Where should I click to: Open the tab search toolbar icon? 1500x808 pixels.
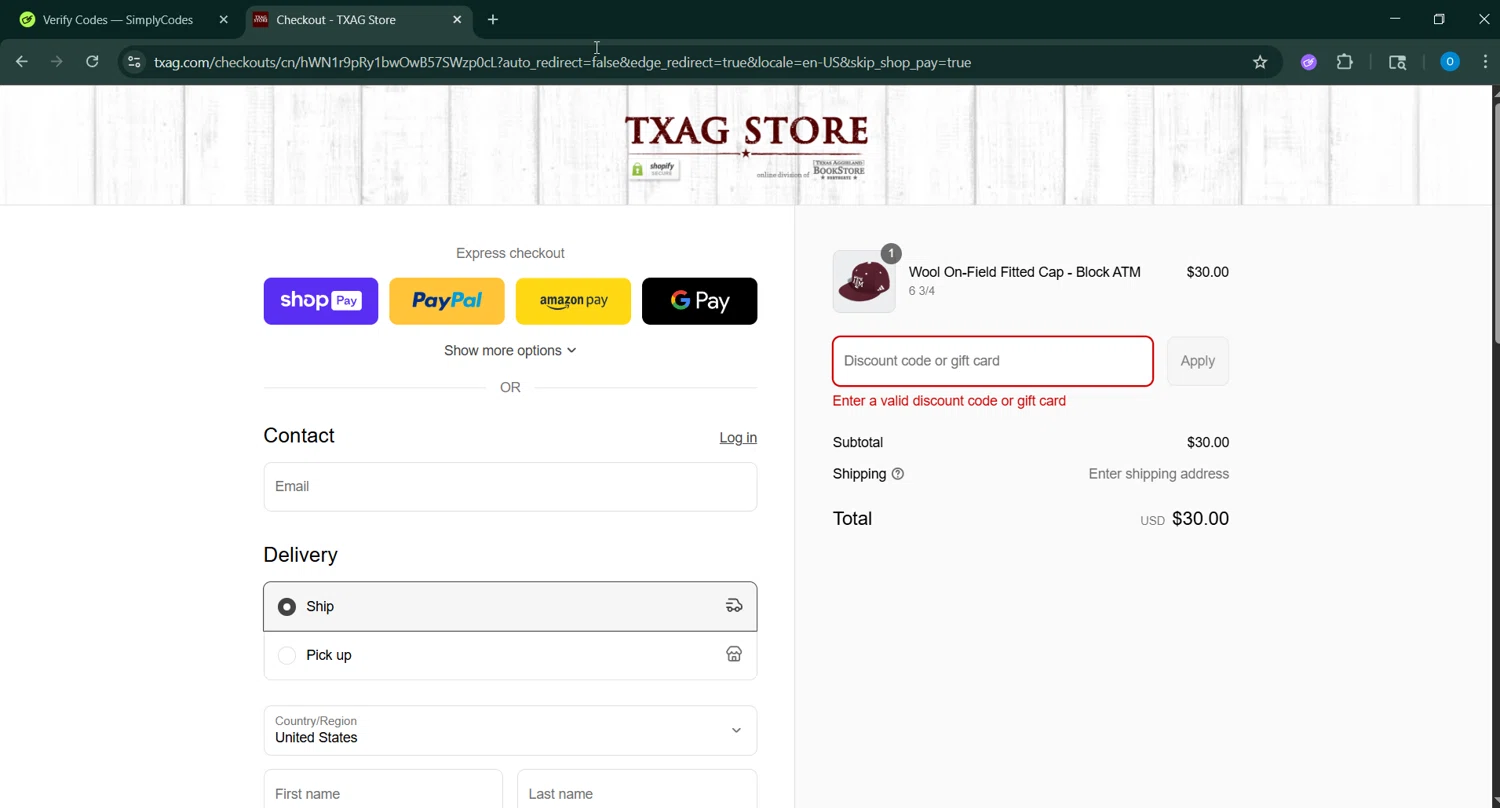tap(1398, 62)
